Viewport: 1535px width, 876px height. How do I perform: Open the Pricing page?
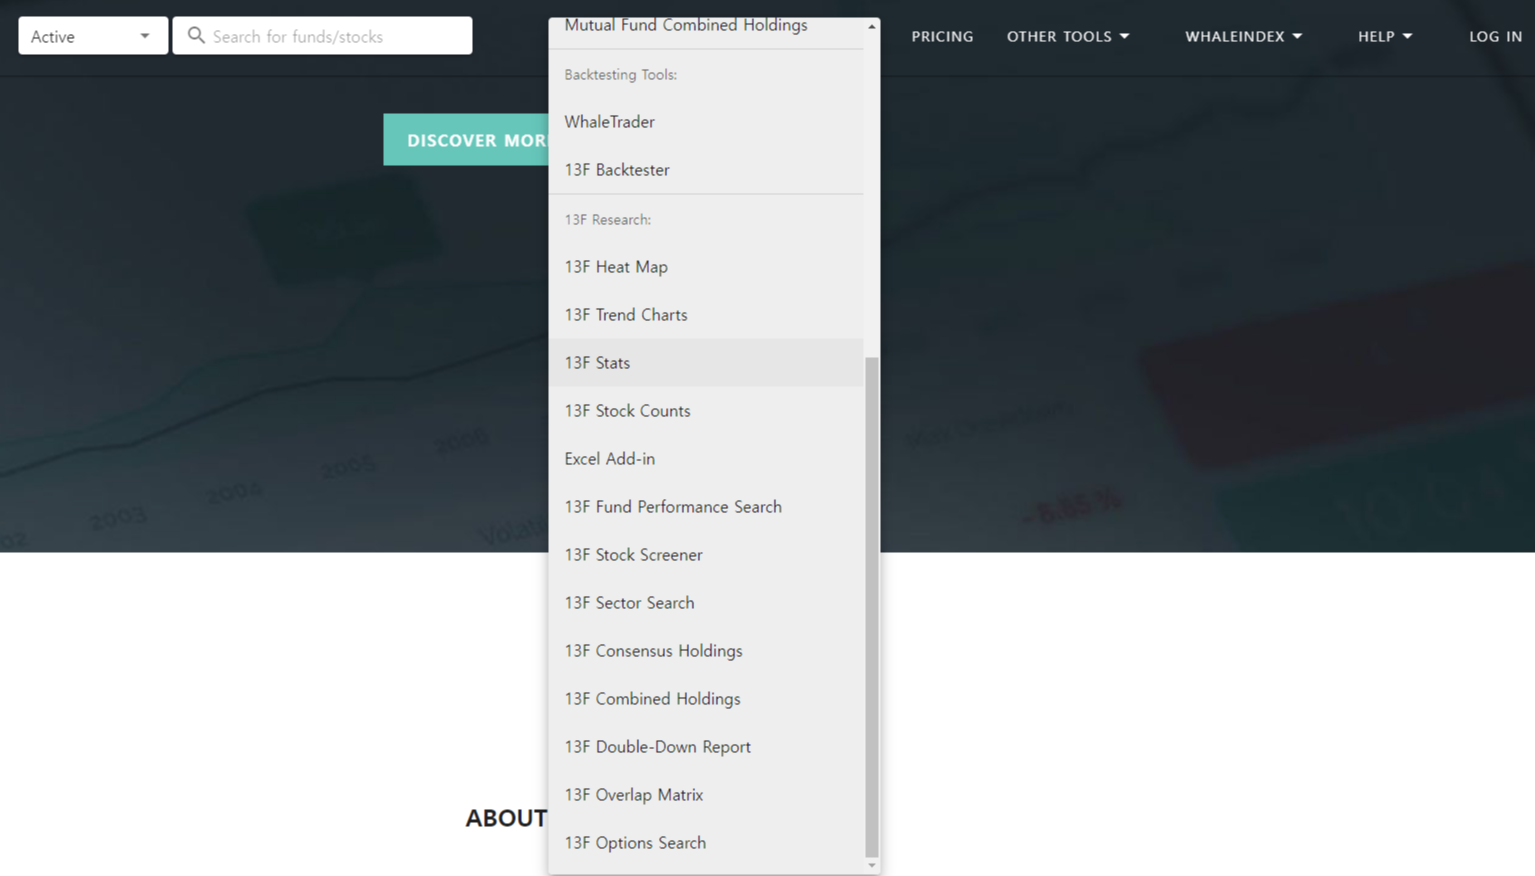point(942,36)
